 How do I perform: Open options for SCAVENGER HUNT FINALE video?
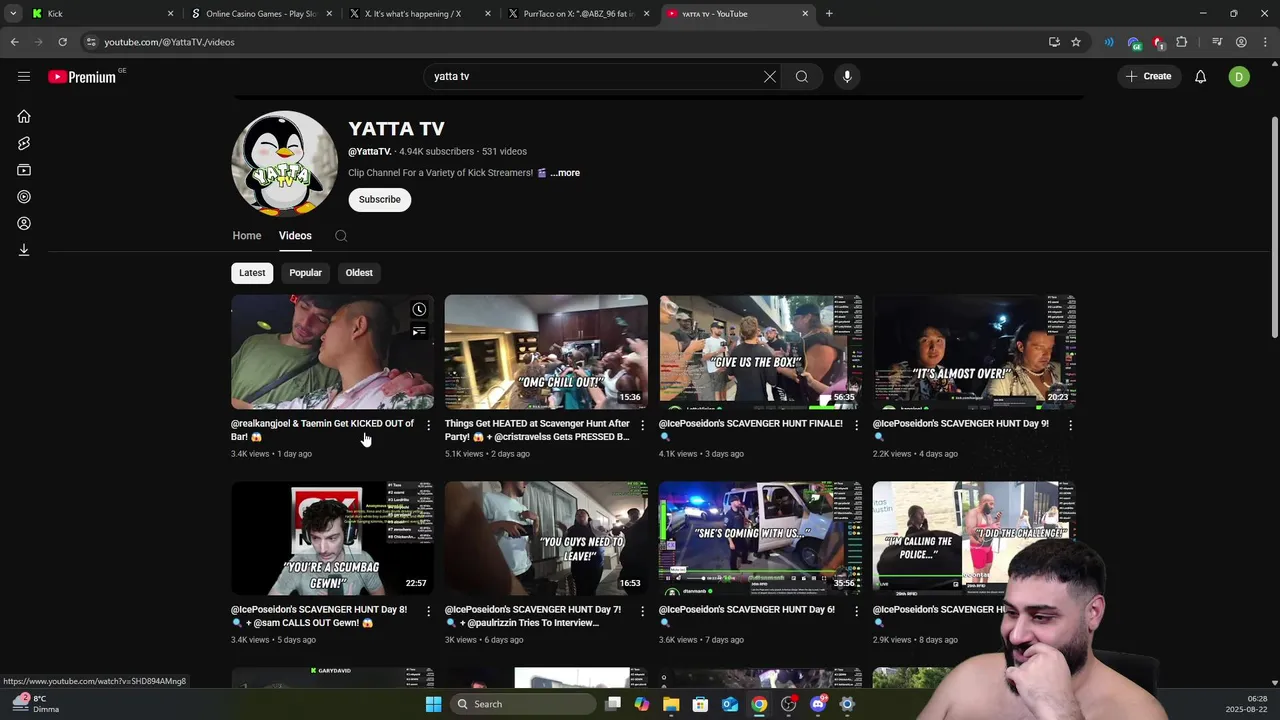point(857,425)
